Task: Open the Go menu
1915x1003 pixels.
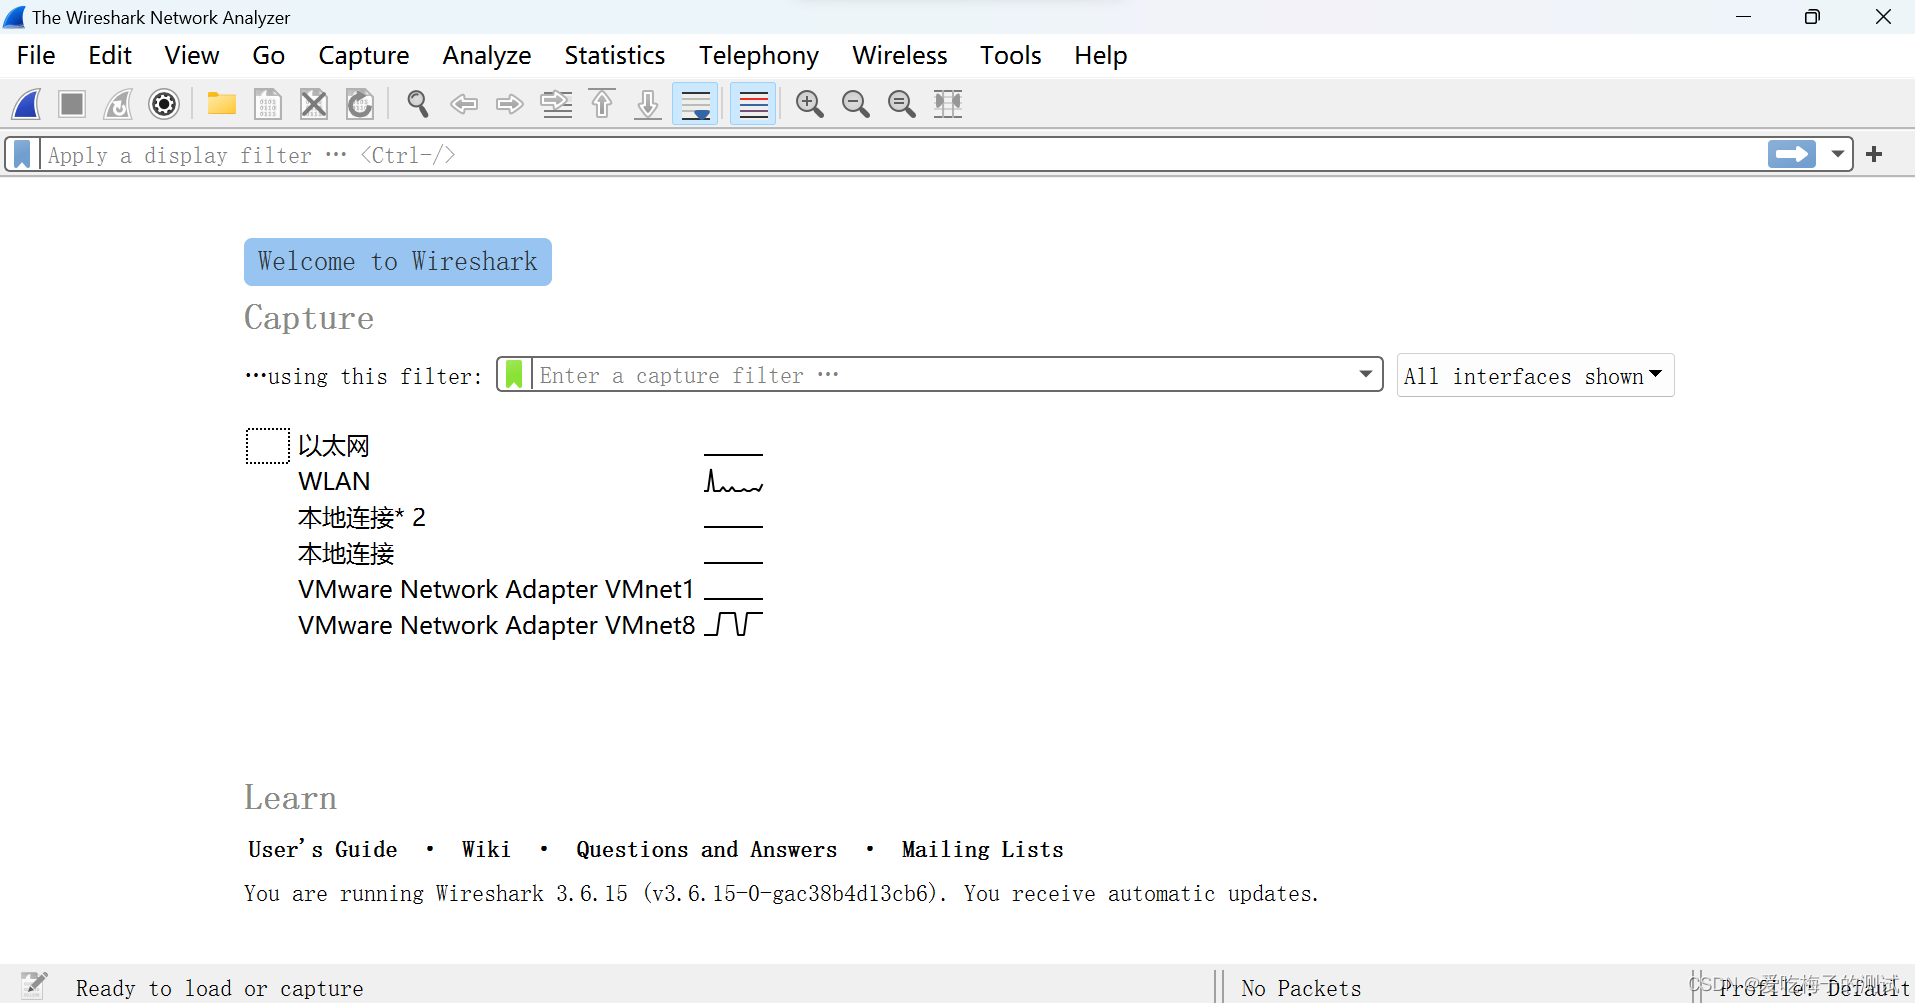Action: click(x=269, y=55)
